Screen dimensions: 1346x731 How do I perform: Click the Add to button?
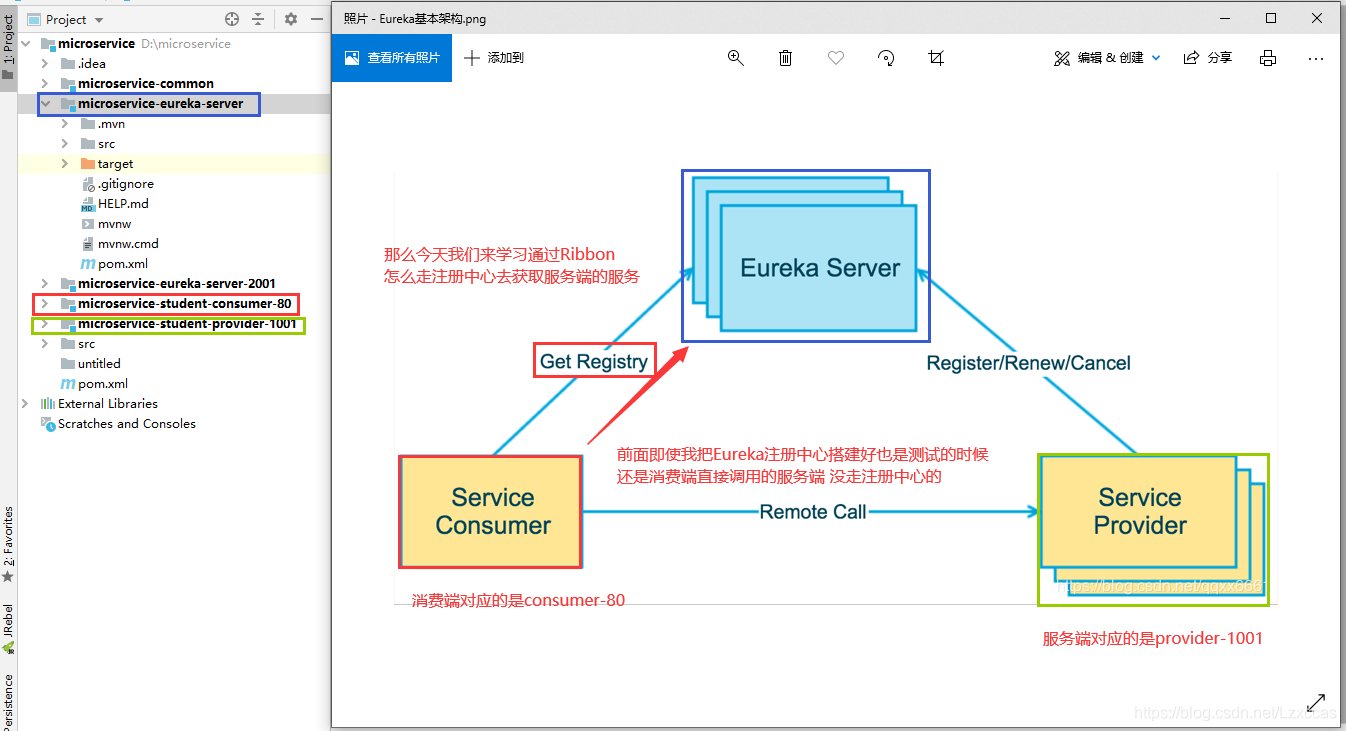[494, 58]
